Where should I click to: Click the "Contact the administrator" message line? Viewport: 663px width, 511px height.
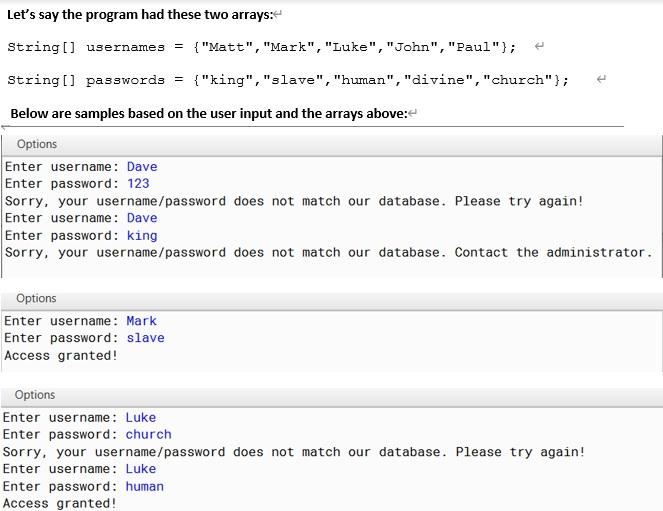(329, 252)
